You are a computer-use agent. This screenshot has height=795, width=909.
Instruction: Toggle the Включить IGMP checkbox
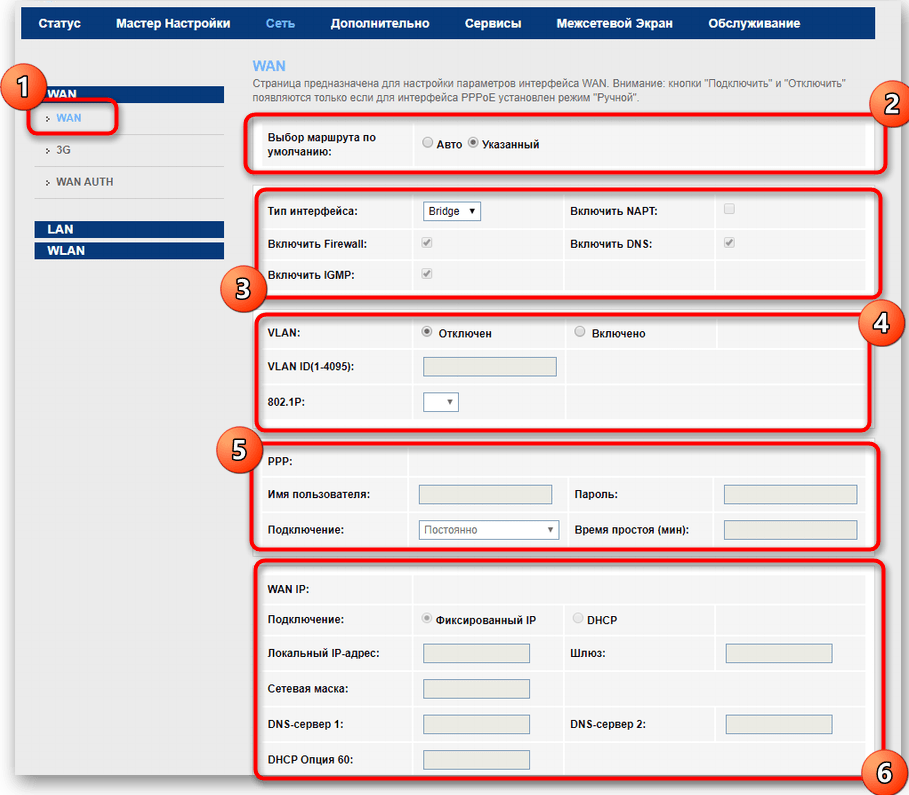coord(428,273)
